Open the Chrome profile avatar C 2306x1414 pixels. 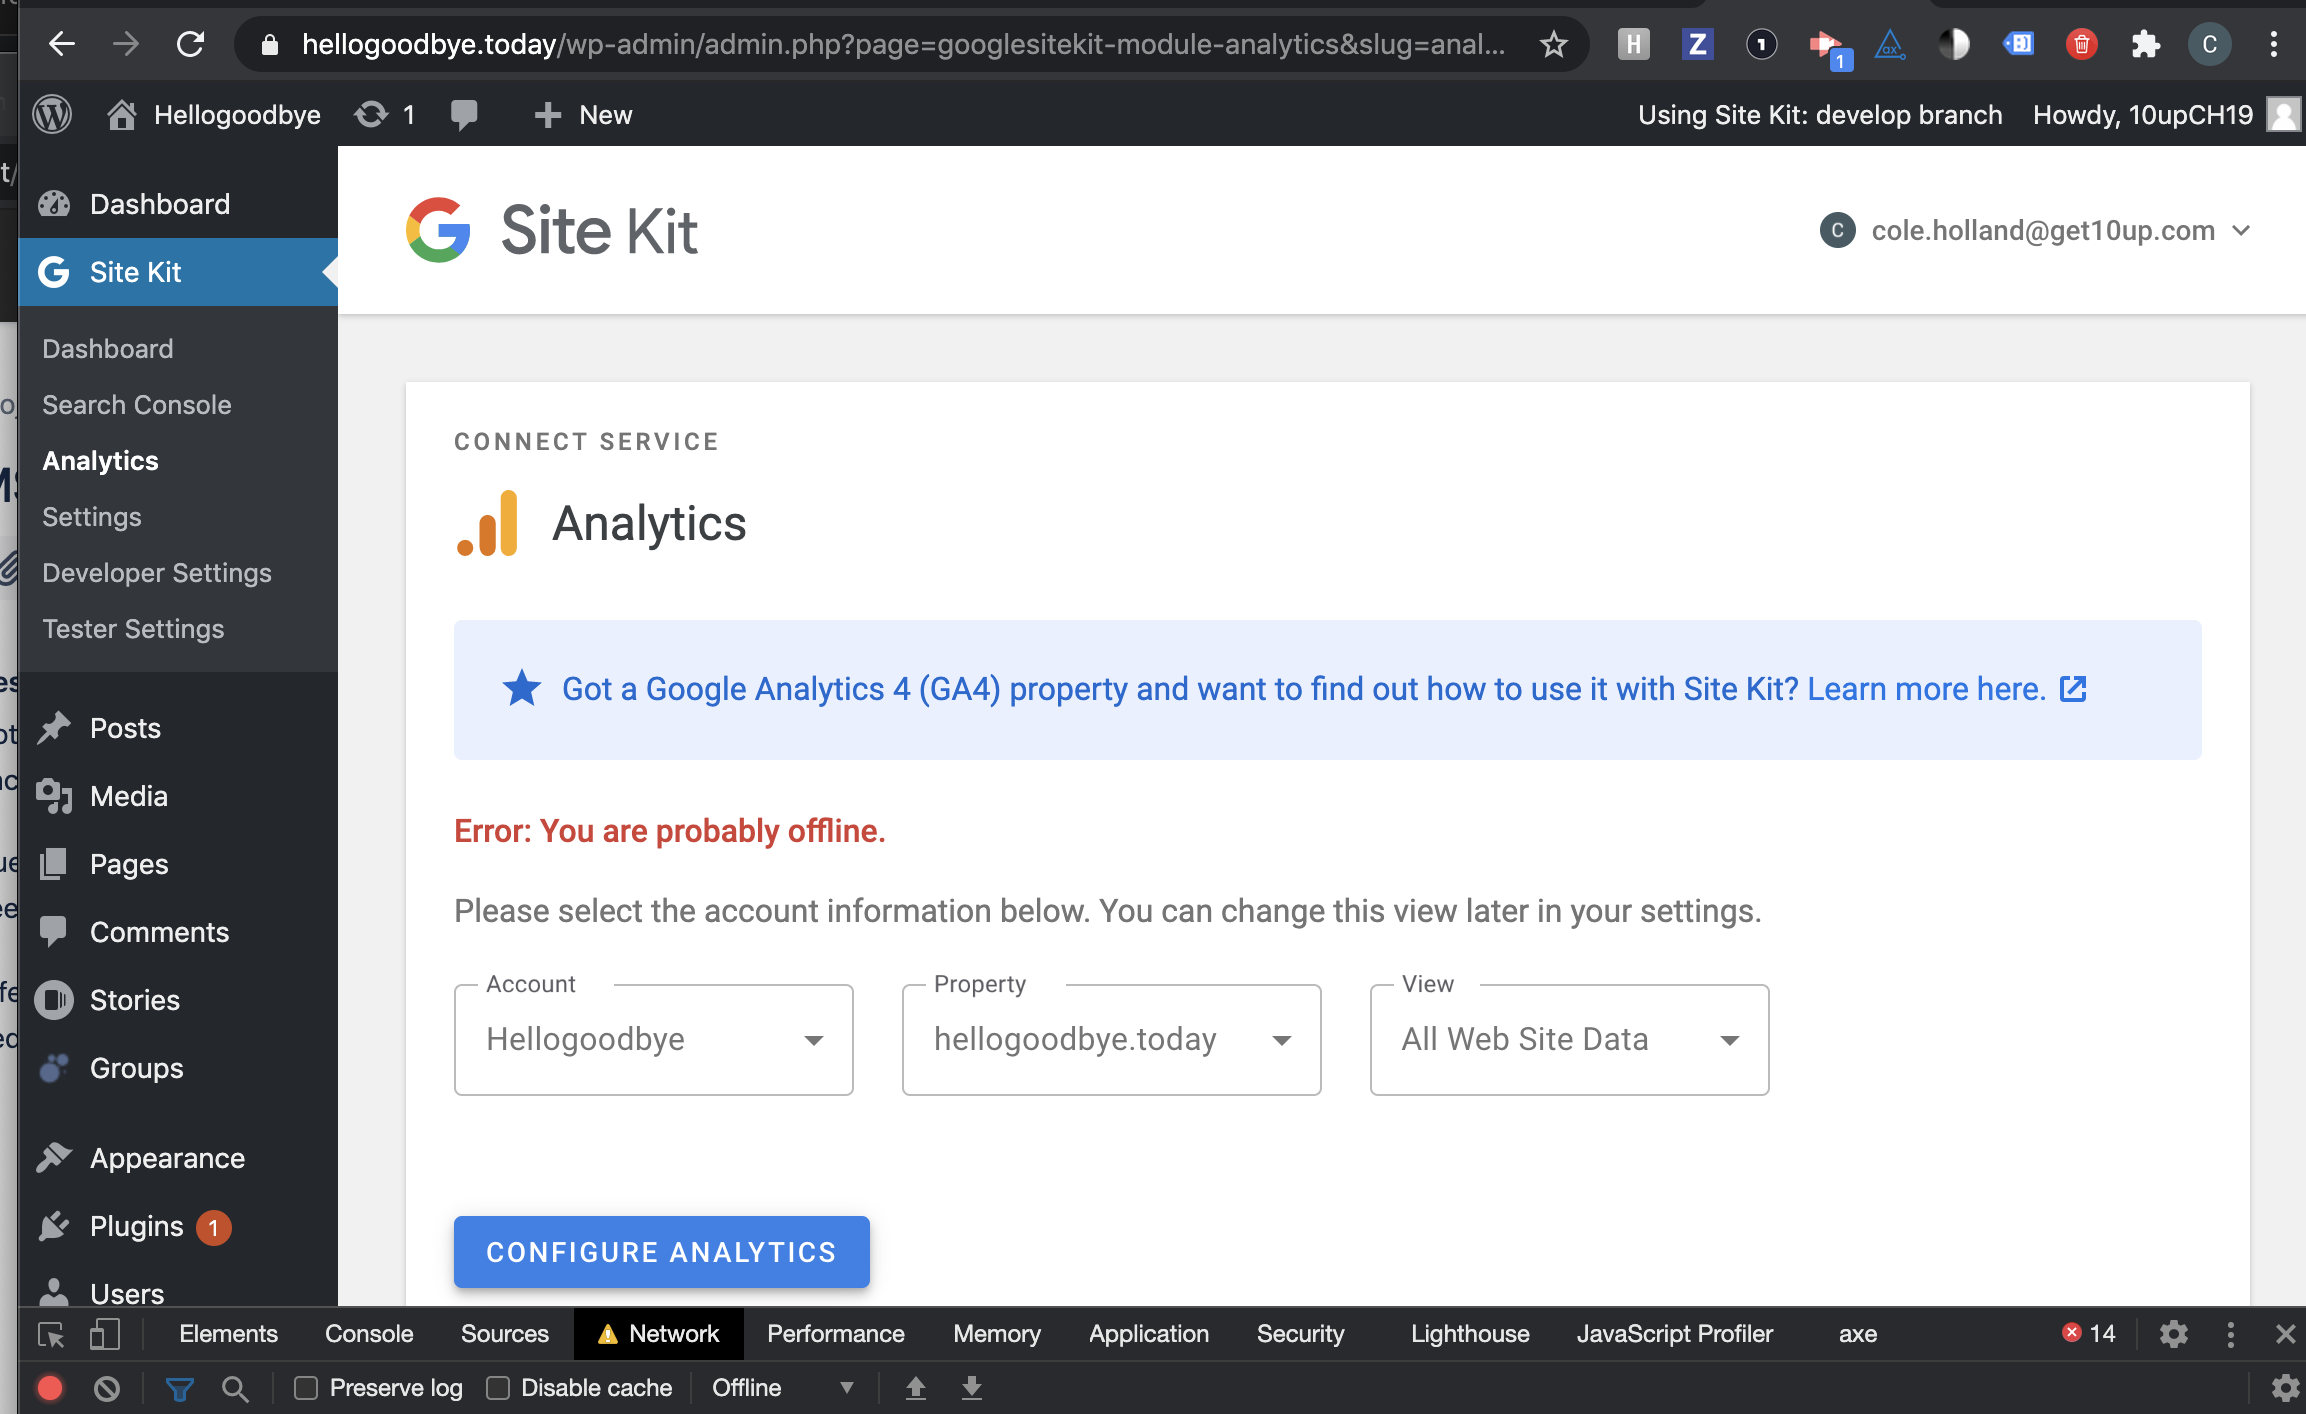[2210, 44]
